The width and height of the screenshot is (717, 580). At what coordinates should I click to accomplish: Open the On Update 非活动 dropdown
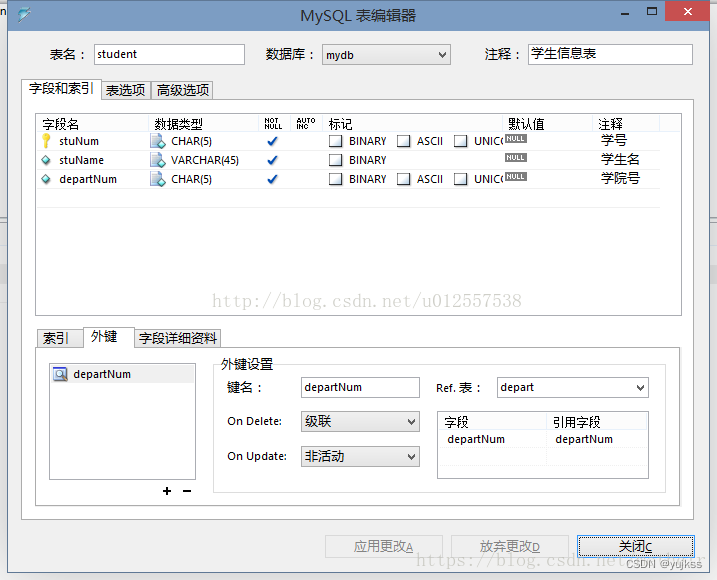pyautogui.click(x=360, y=456)
